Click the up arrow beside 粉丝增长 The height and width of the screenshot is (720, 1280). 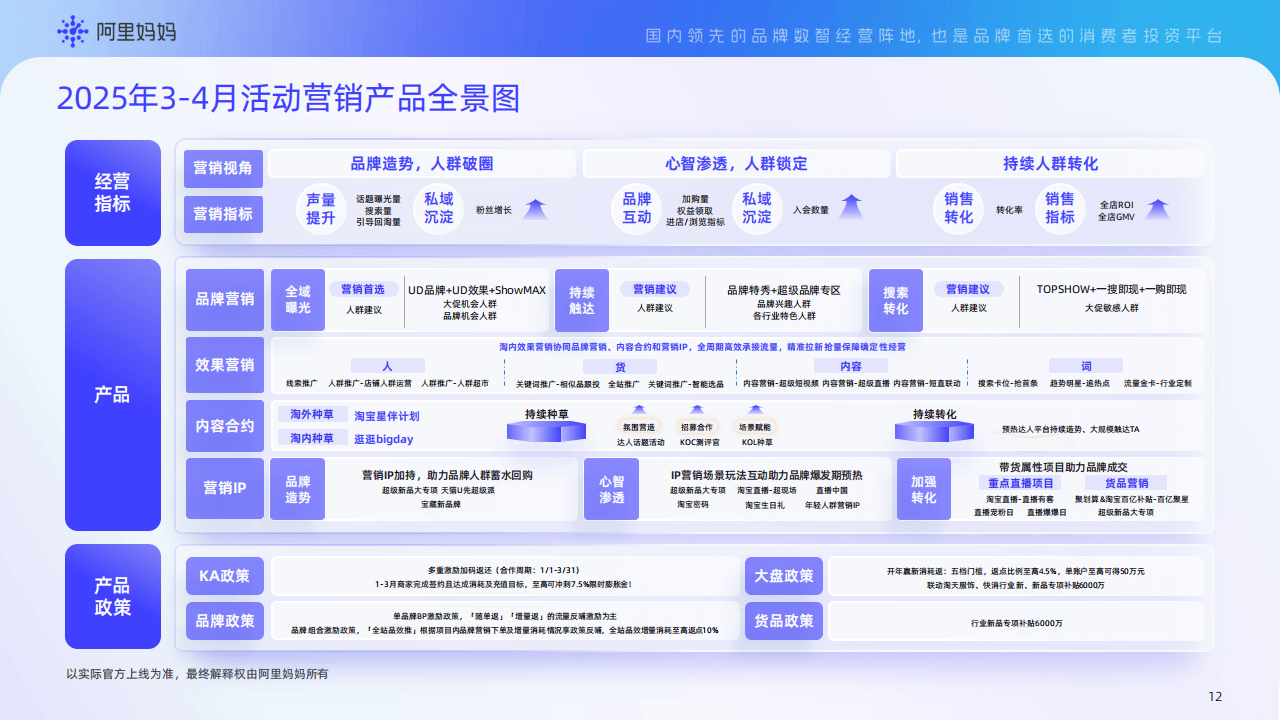(535, 210)
